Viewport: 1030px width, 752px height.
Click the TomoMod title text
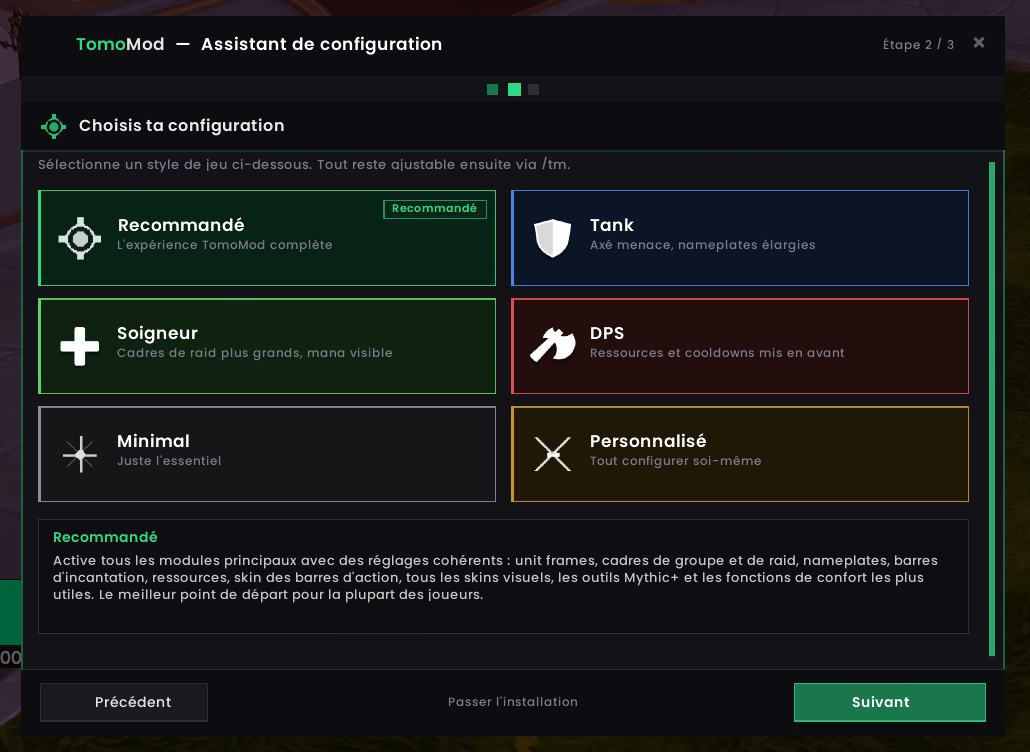tap(120, 44)
